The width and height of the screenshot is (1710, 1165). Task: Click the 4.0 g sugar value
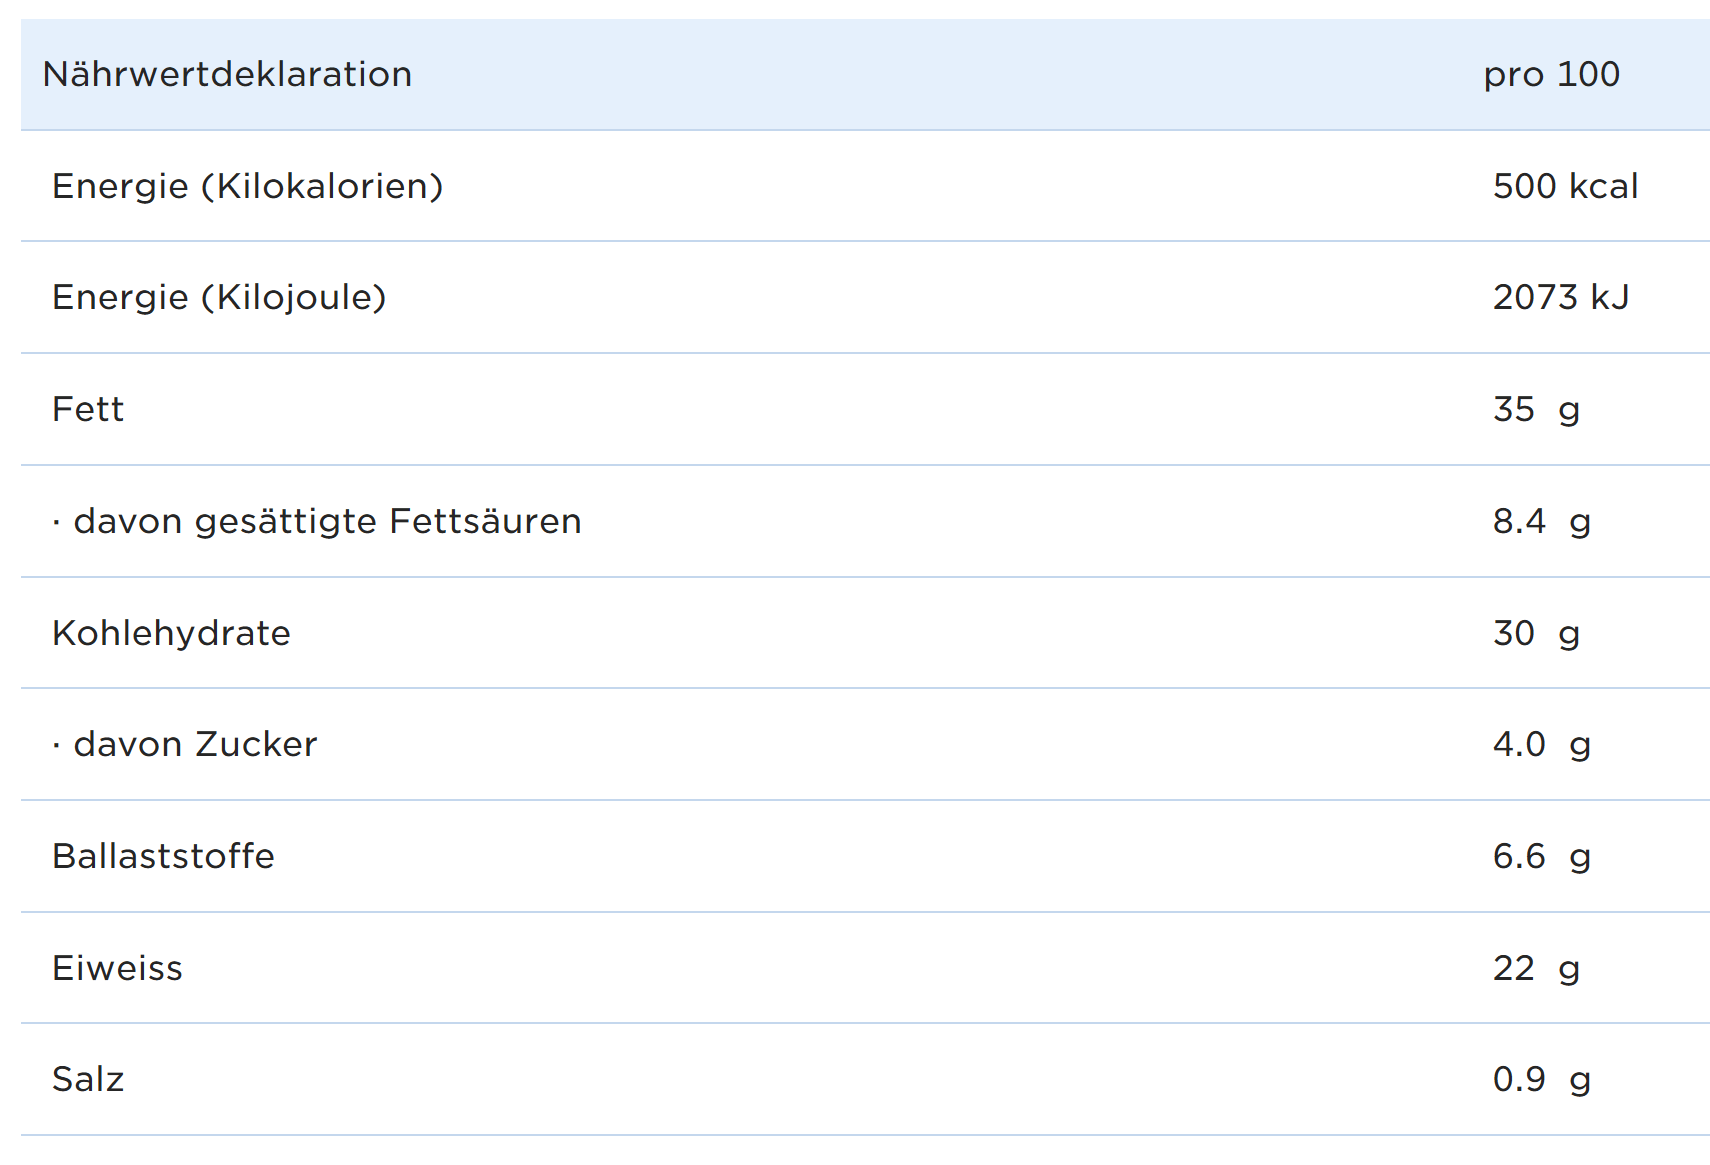click(1541, 744)
